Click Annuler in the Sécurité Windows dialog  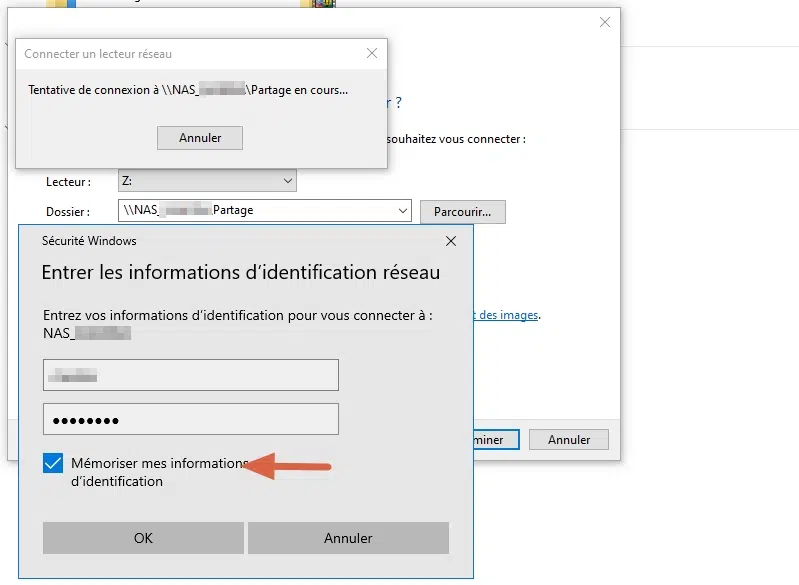[x=348, y=538]
